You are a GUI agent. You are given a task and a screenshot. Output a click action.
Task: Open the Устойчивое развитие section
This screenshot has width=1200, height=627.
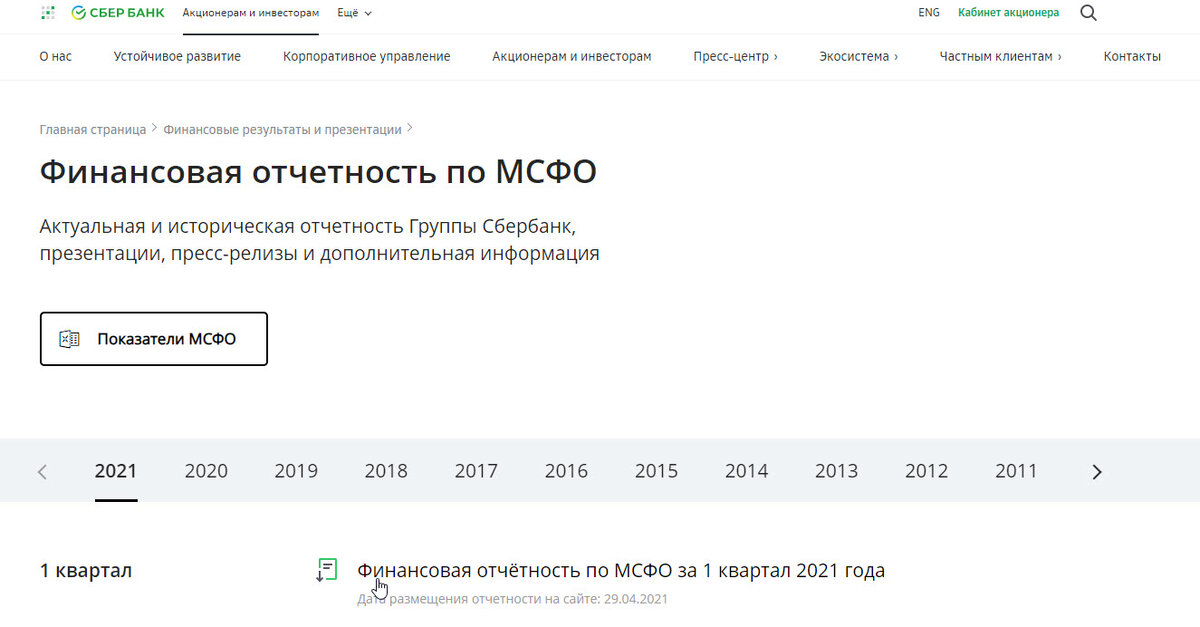click(177, 56)
